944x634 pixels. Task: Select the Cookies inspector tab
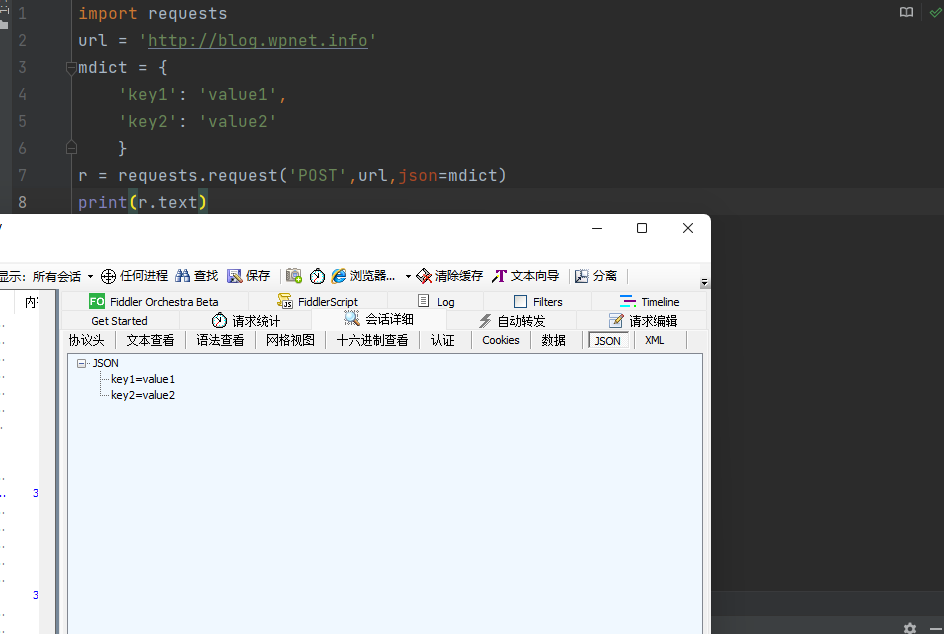[500, 340]
